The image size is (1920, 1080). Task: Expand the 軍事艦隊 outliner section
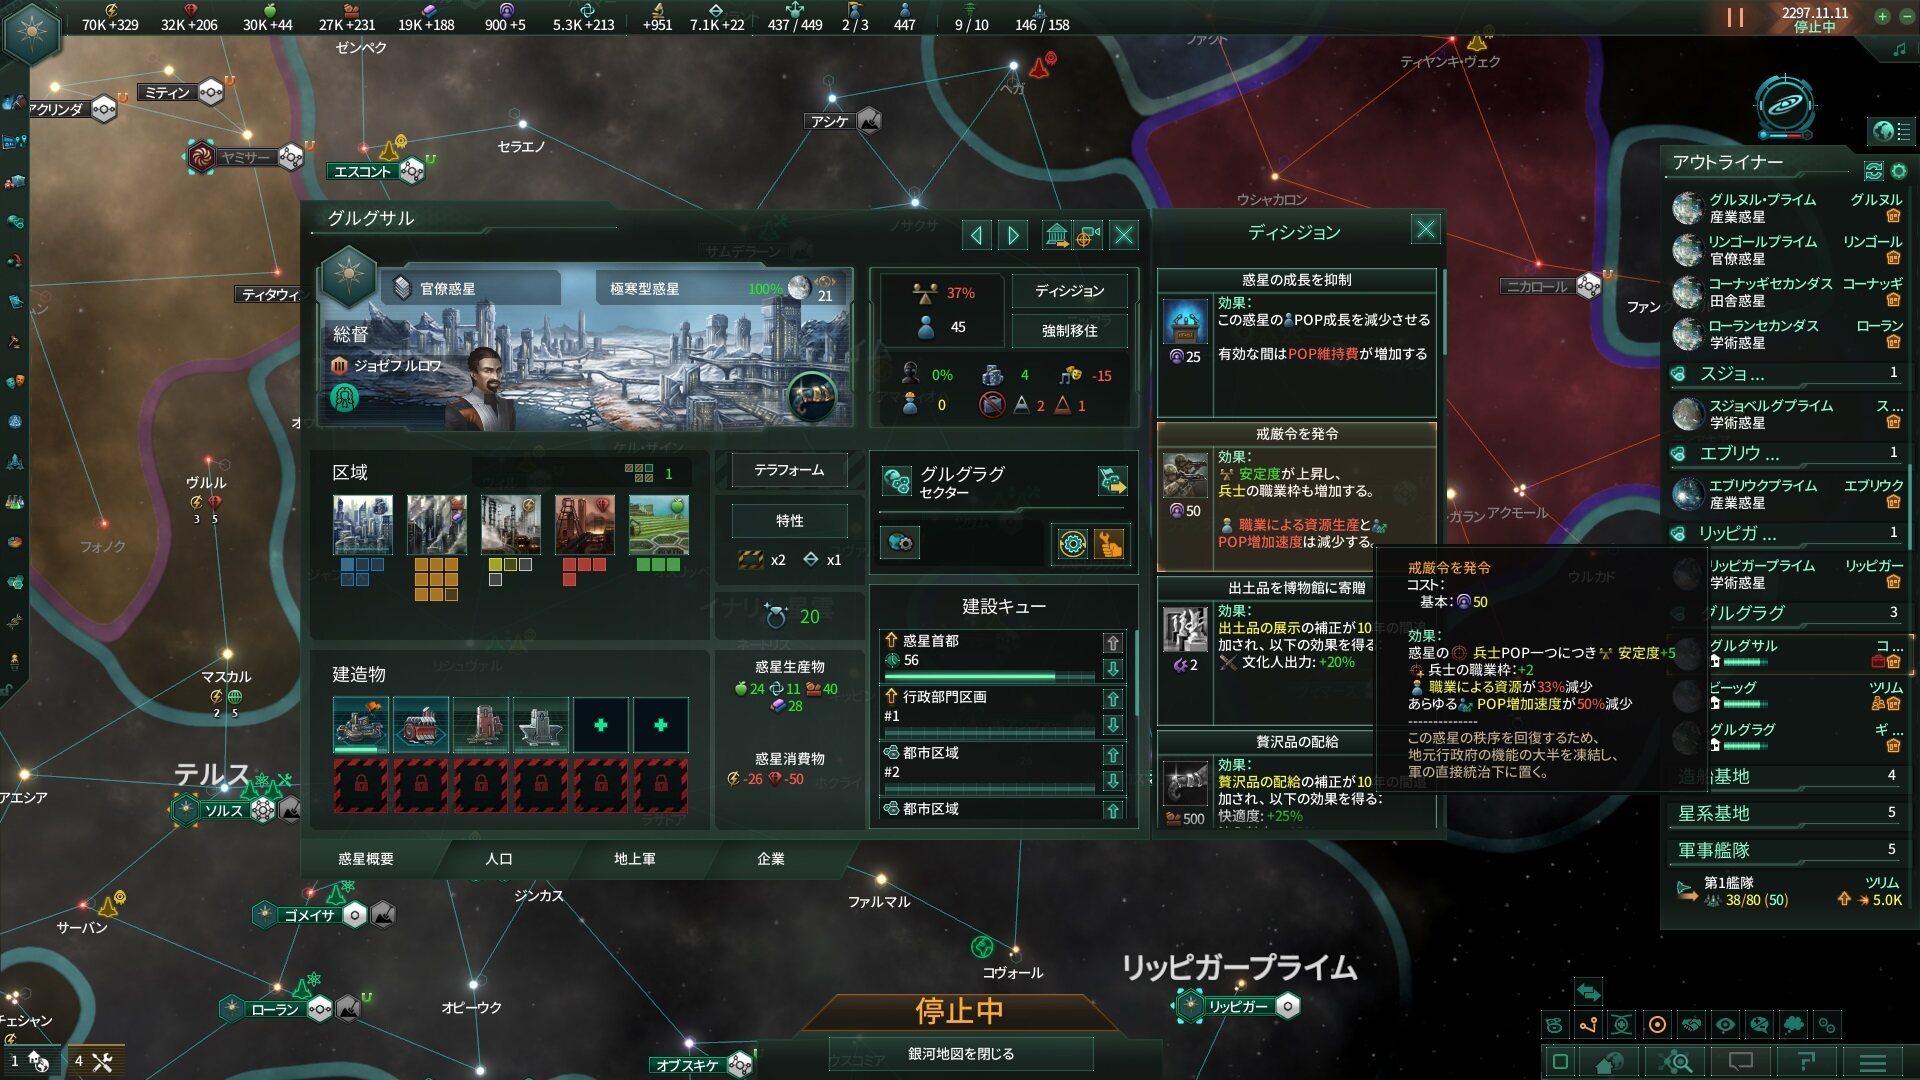click(x=1787, y=850)
